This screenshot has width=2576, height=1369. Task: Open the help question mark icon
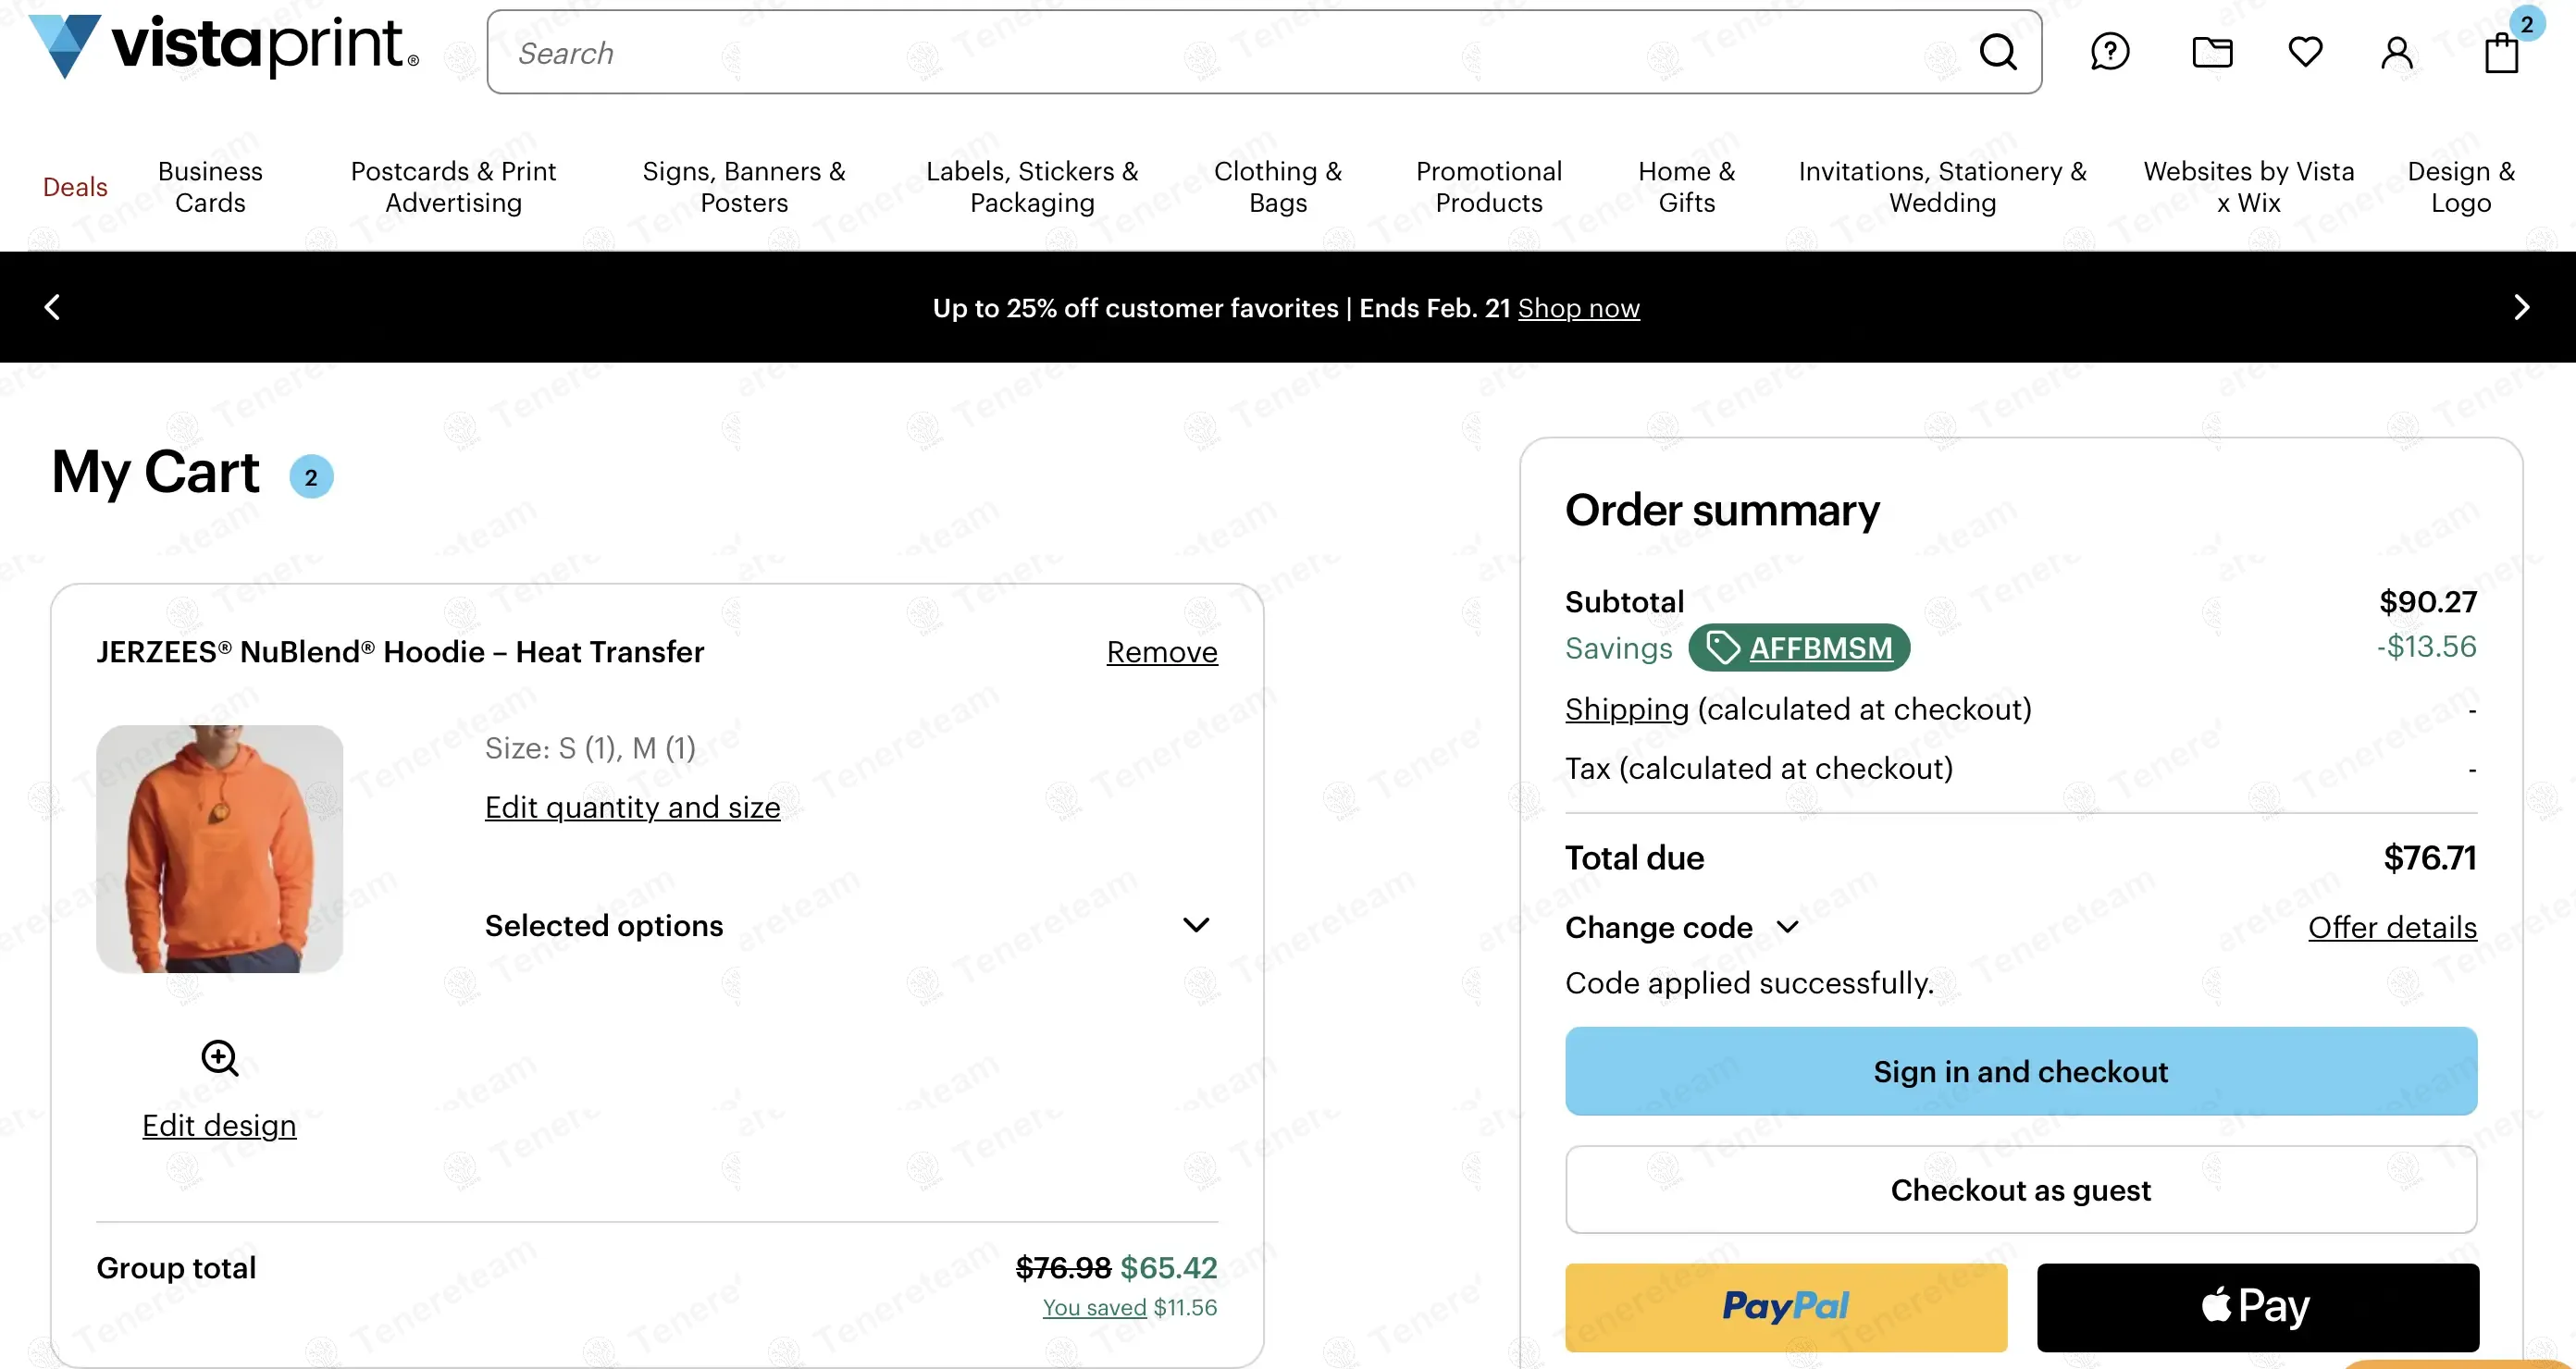(2110, 52)
